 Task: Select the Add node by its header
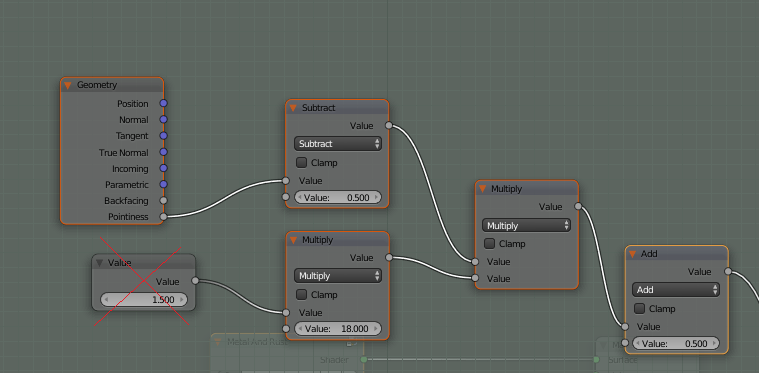pos(677,254)
